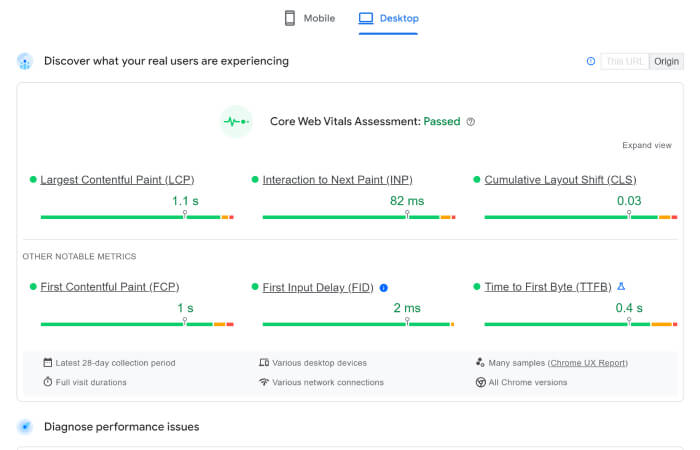
Task: Click the real users experience section icon
Action: point(25,61)
